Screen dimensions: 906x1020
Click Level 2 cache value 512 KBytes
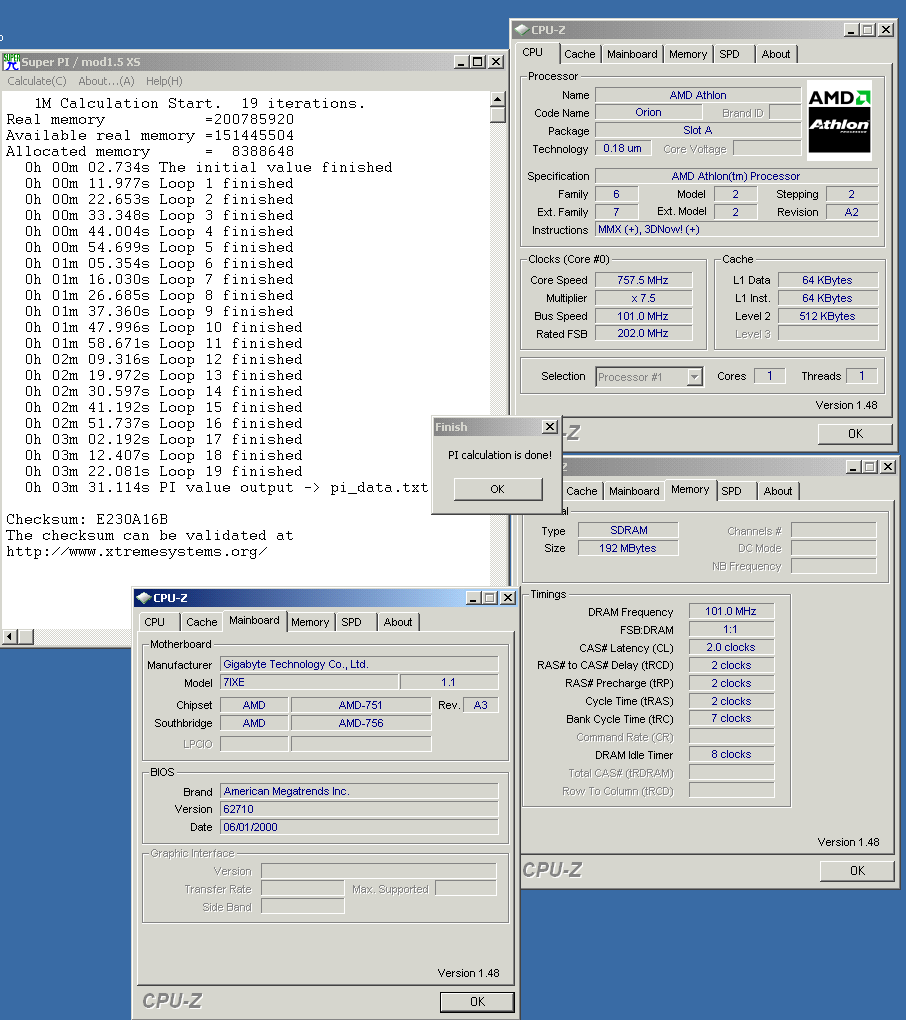click(x=827, y=316)
